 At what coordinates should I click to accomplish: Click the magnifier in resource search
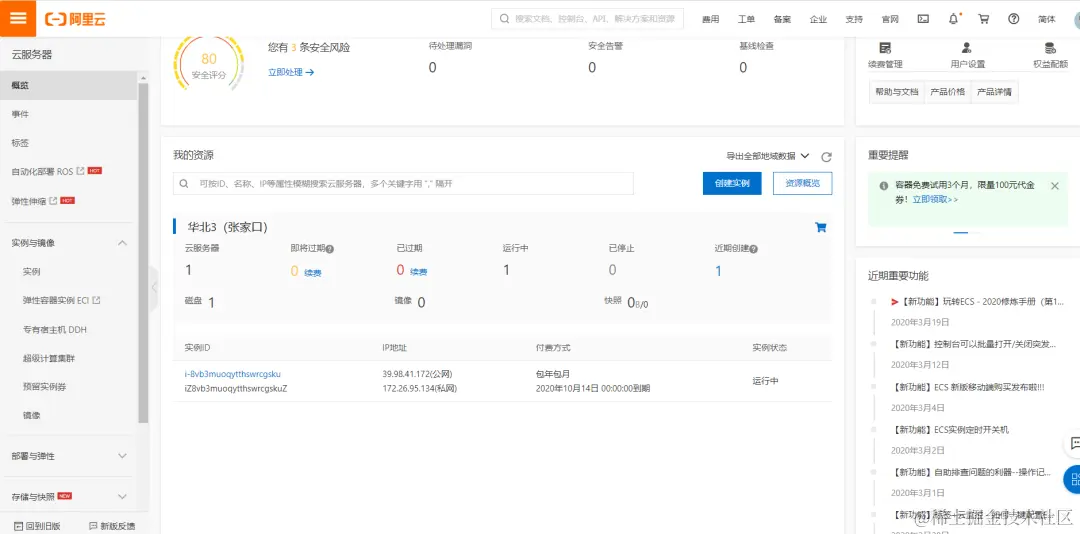[x=184, y=184]
